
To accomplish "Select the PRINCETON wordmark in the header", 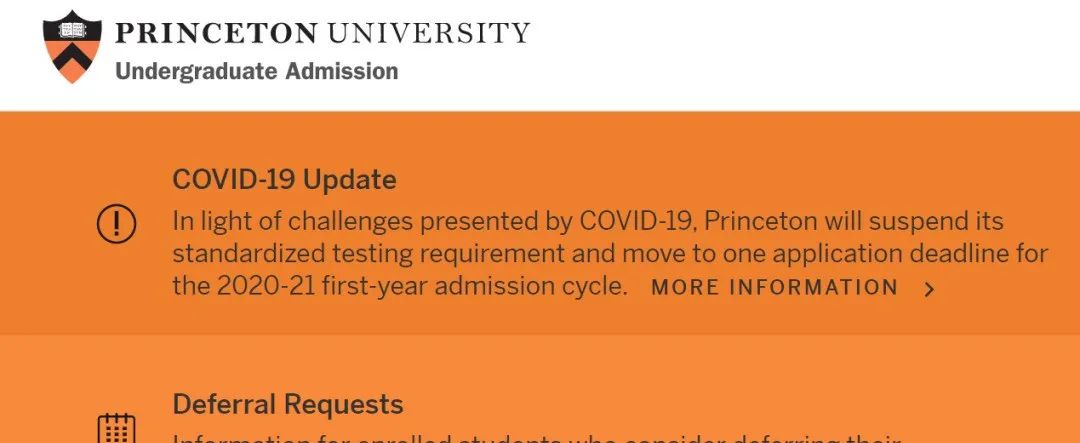I will pyautogui.click(x=216, y=33).
